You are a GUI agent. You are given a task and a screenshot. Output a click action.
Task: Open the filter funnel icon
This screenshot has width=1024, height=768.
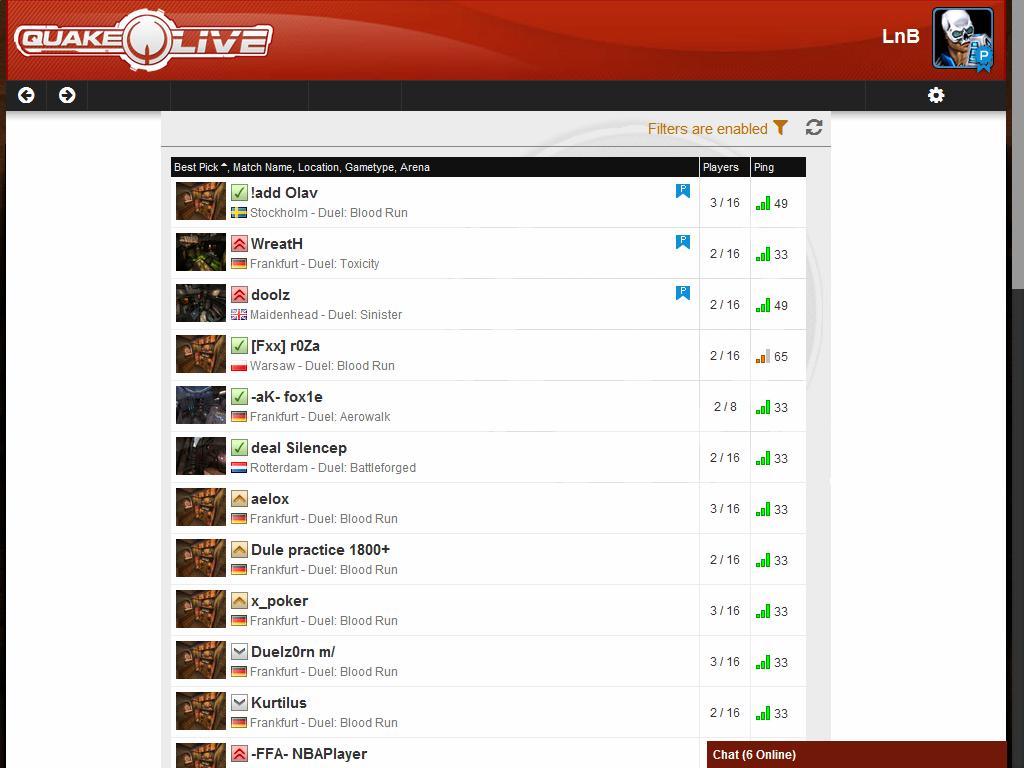pyautogui.click(x=780, y=127)
